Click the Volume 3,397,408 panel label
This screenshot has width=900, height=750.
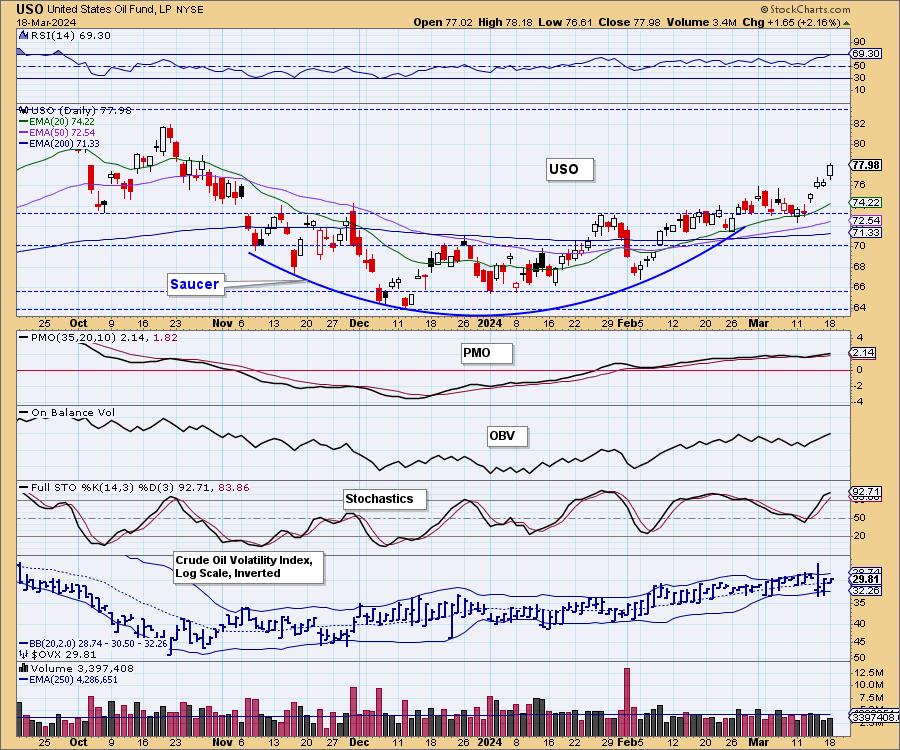(82, 669)
